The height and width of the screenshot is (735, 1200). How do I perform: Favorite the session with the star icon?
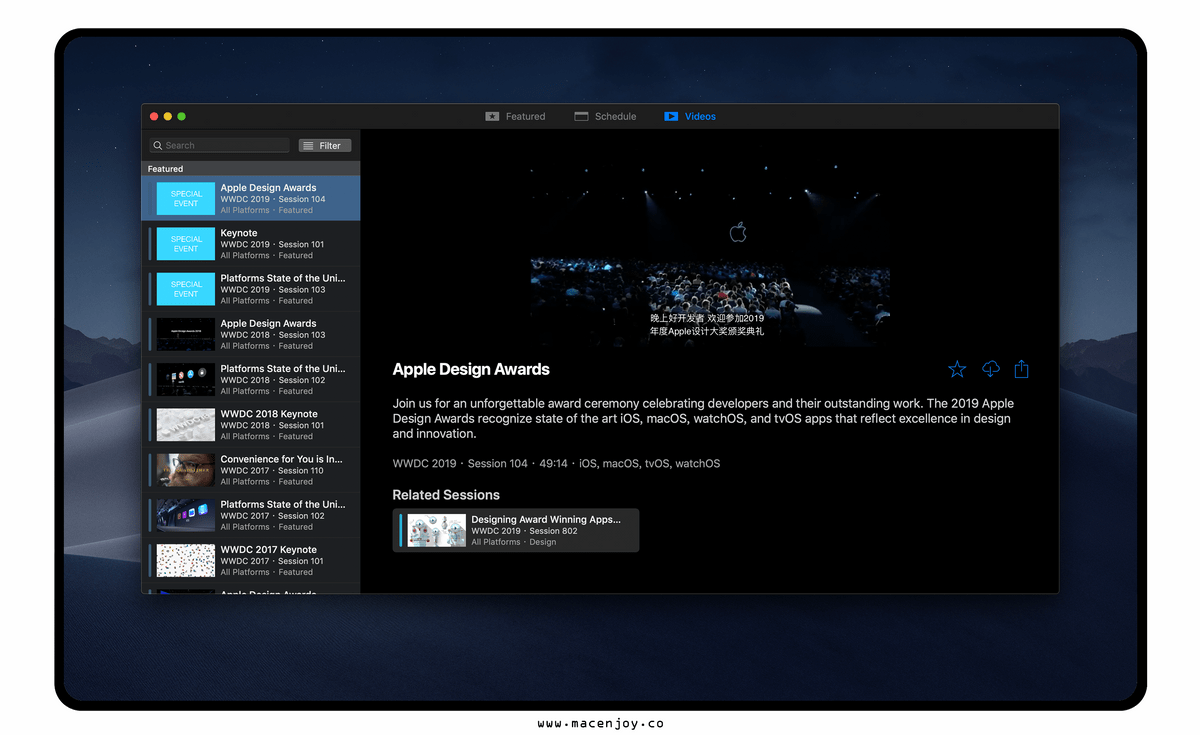point(957,369)
